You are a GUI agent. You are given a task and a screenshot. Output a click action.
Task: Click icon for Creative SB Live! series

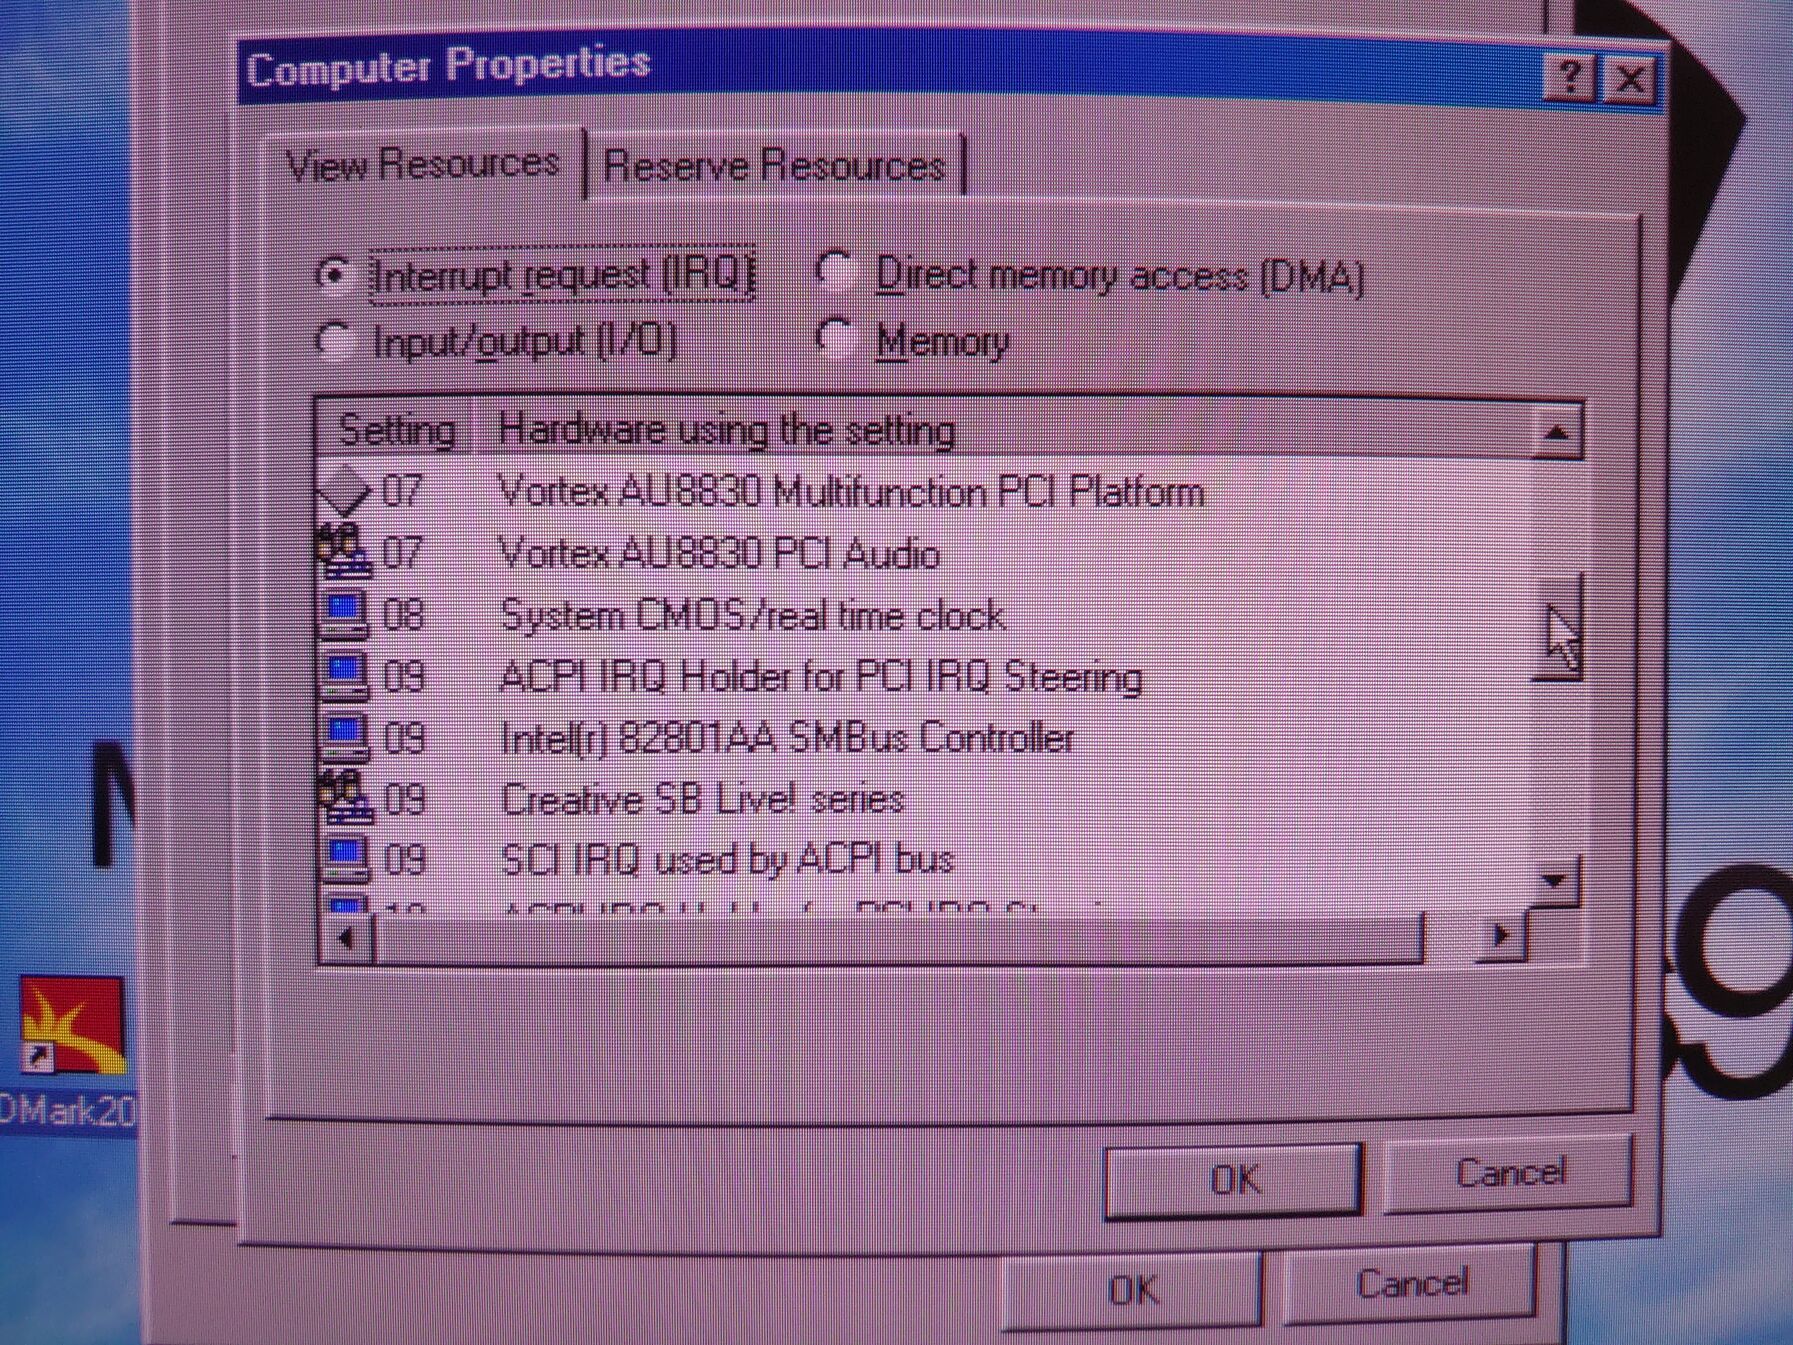coord(344,797)
